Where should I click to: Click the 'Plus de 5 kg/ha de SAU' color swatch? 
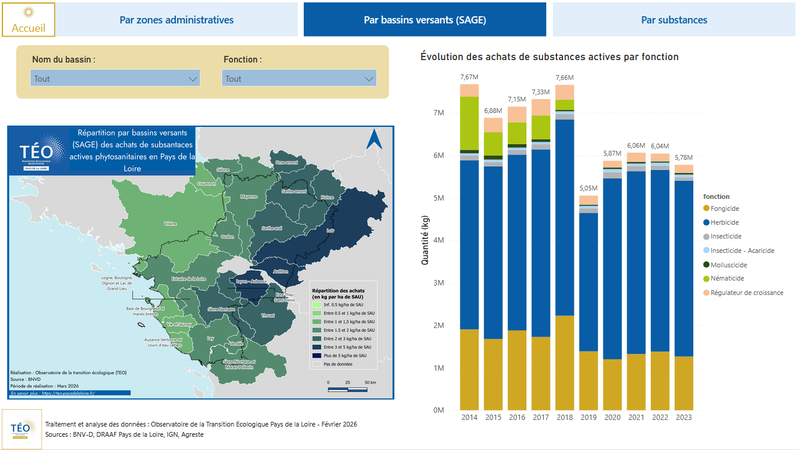click(316, 356)
